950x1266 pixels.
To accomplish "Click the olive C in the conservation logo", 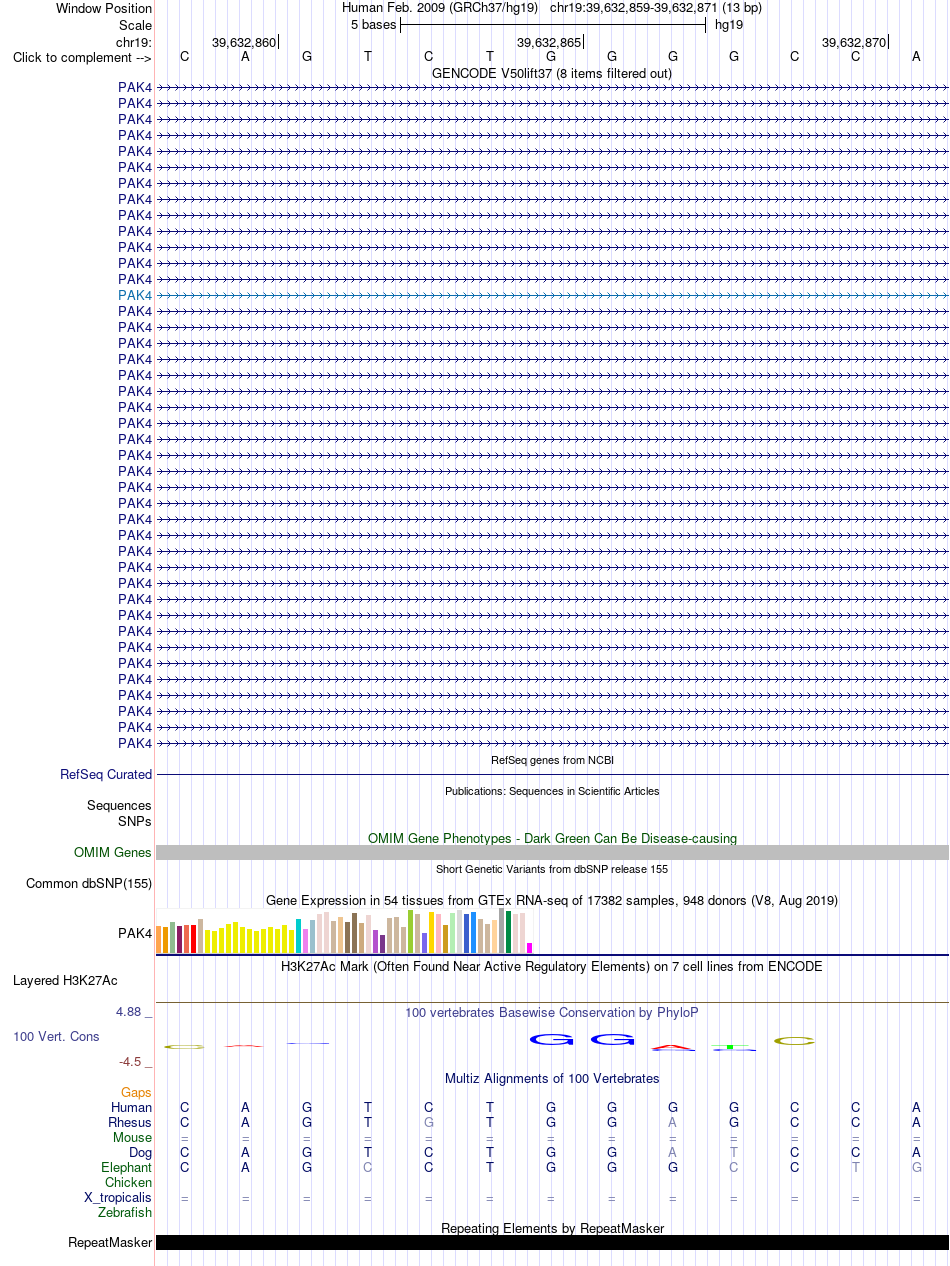I will 795,1041.
